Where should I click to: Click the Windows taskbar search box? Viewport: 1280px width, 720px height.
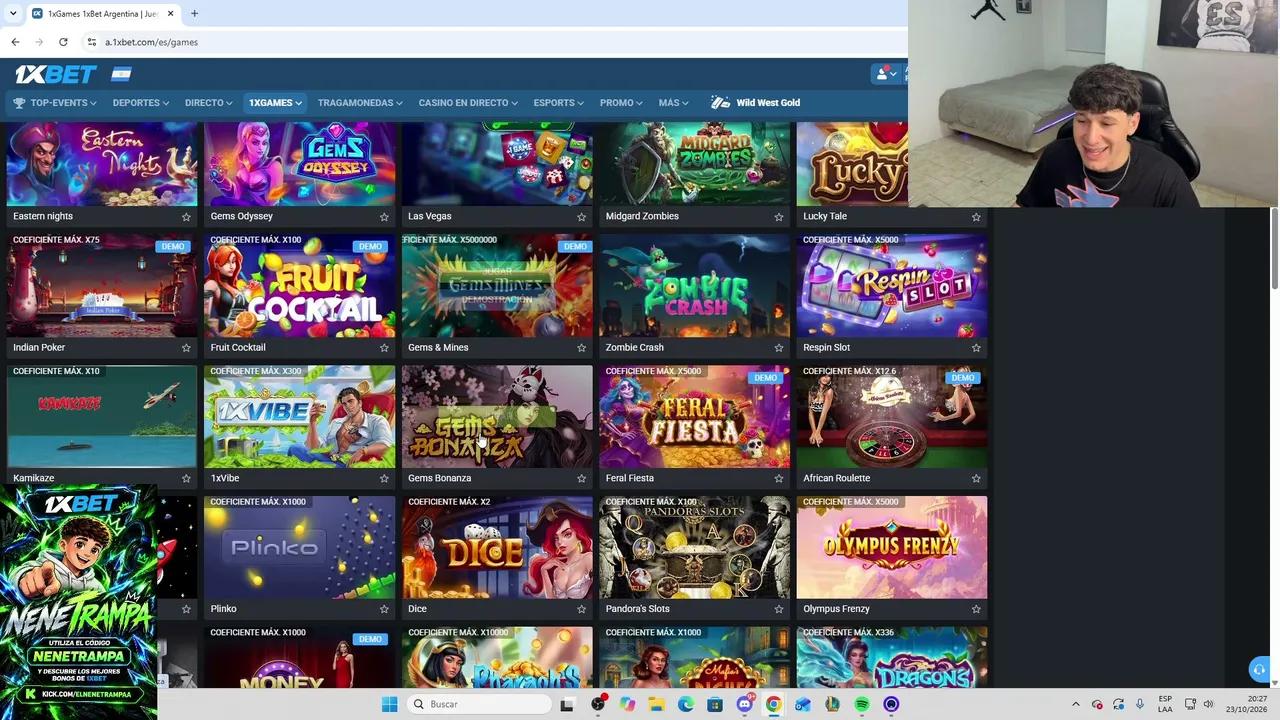tap(480, 704)
